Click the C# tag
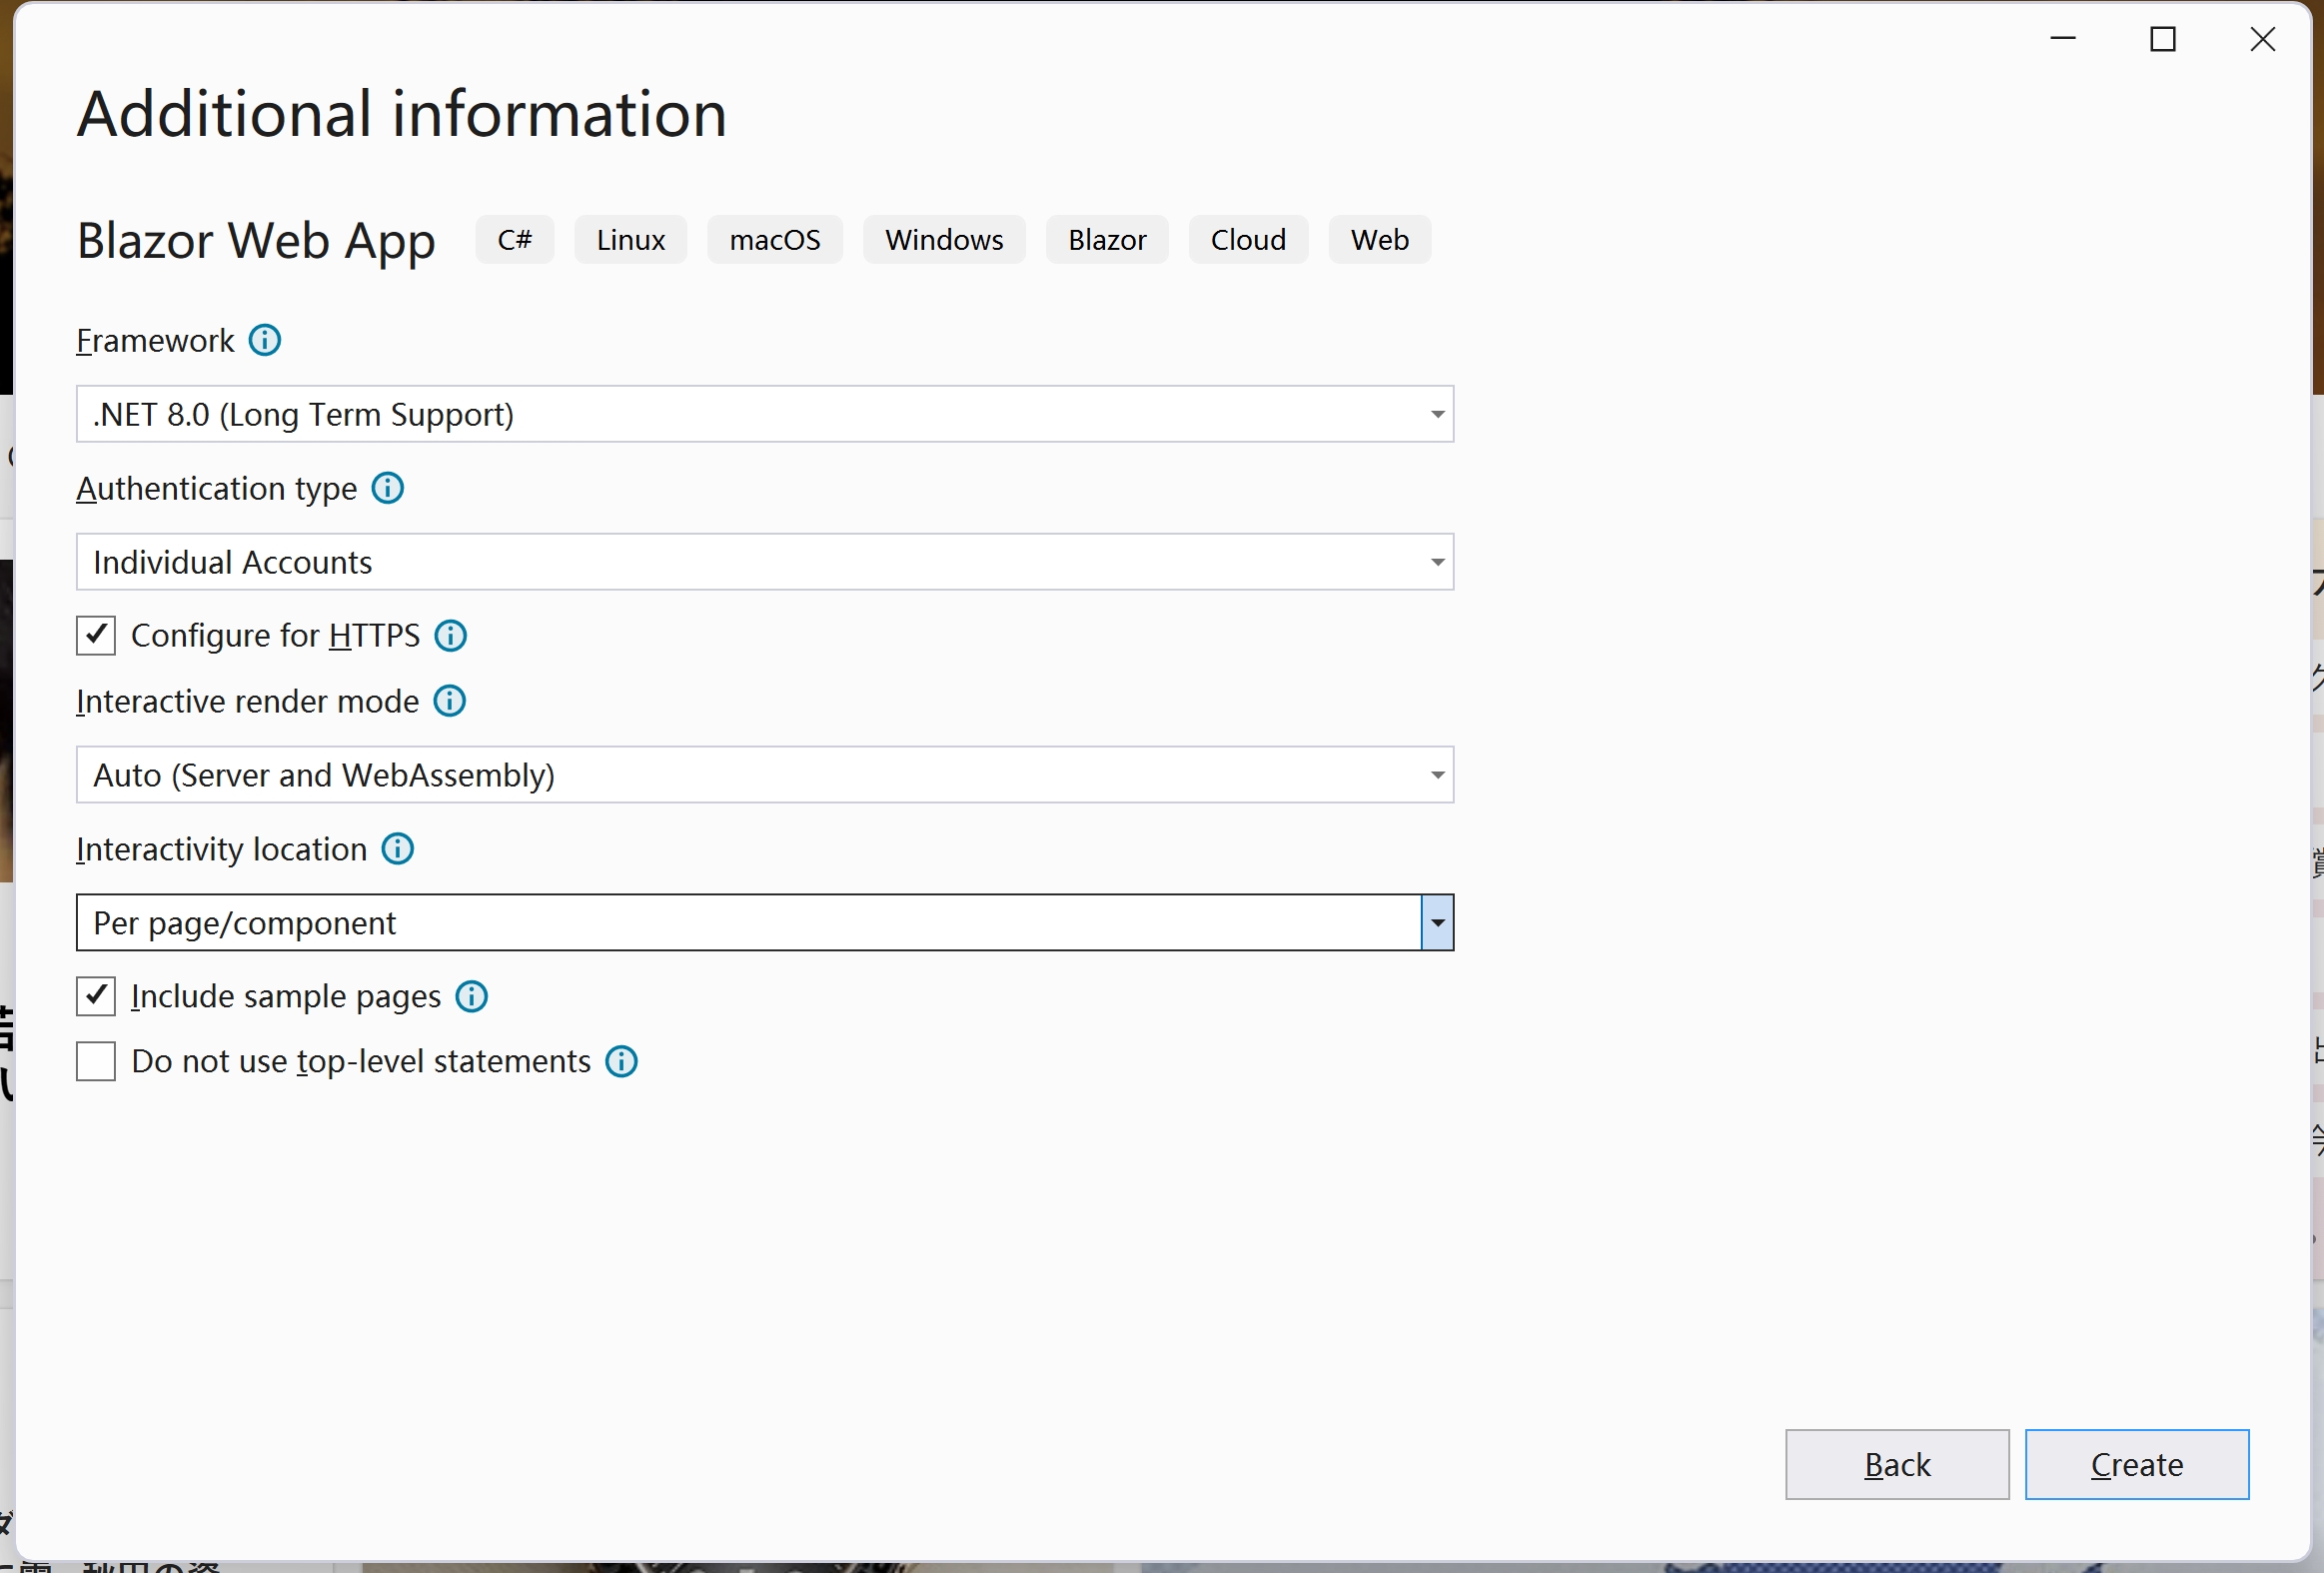This screenshot has width=2324, height=1573. 515,240
